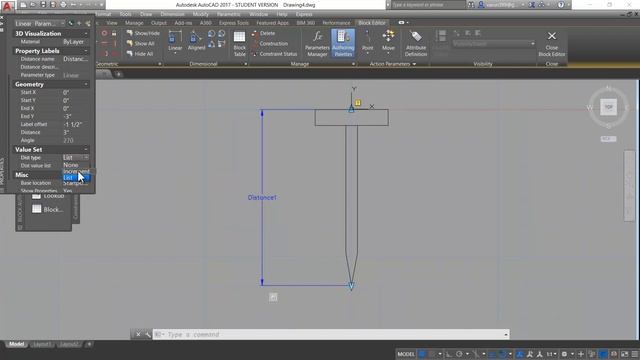The width and height of the screenshot is (640, 360).
Task: Click Show/Hide geometric constraints
Action: point(143,33)
